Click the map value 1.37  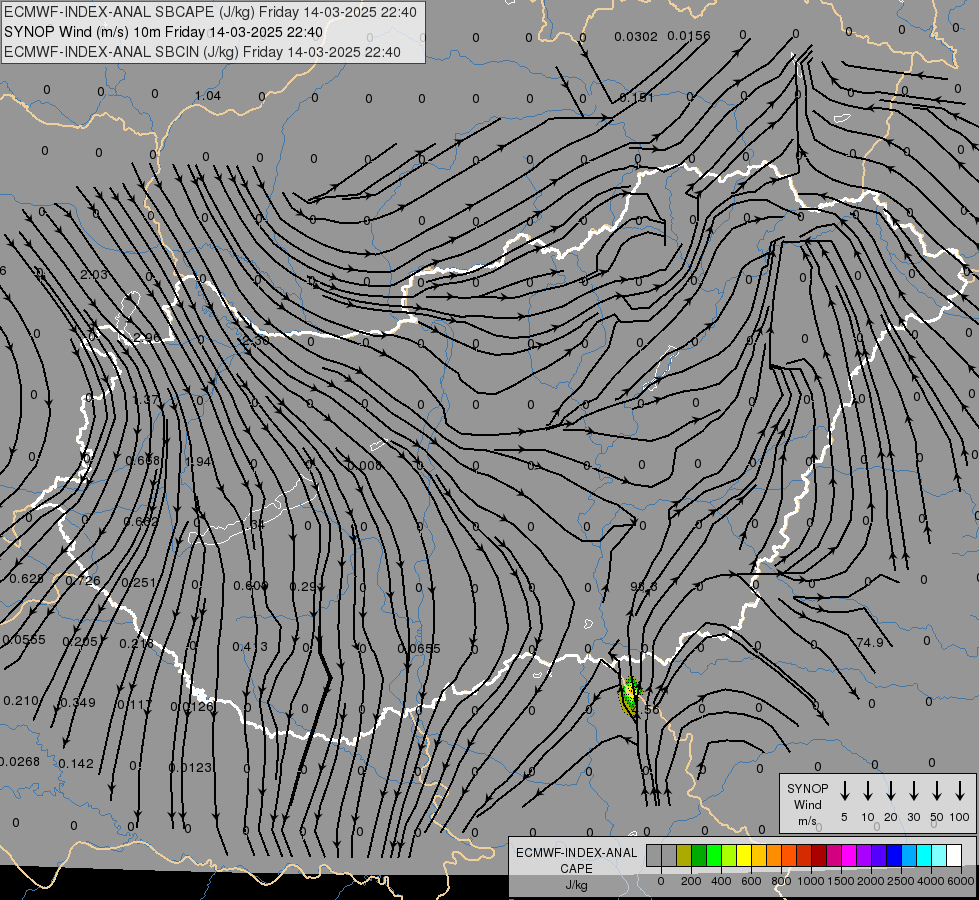(x=146, y=400)
